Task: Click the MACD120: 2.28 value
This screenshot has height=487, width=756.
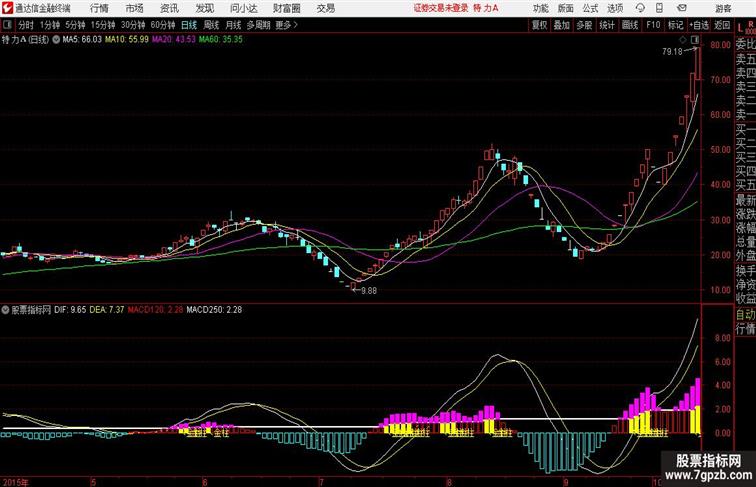Action: (x=155, y=310)
